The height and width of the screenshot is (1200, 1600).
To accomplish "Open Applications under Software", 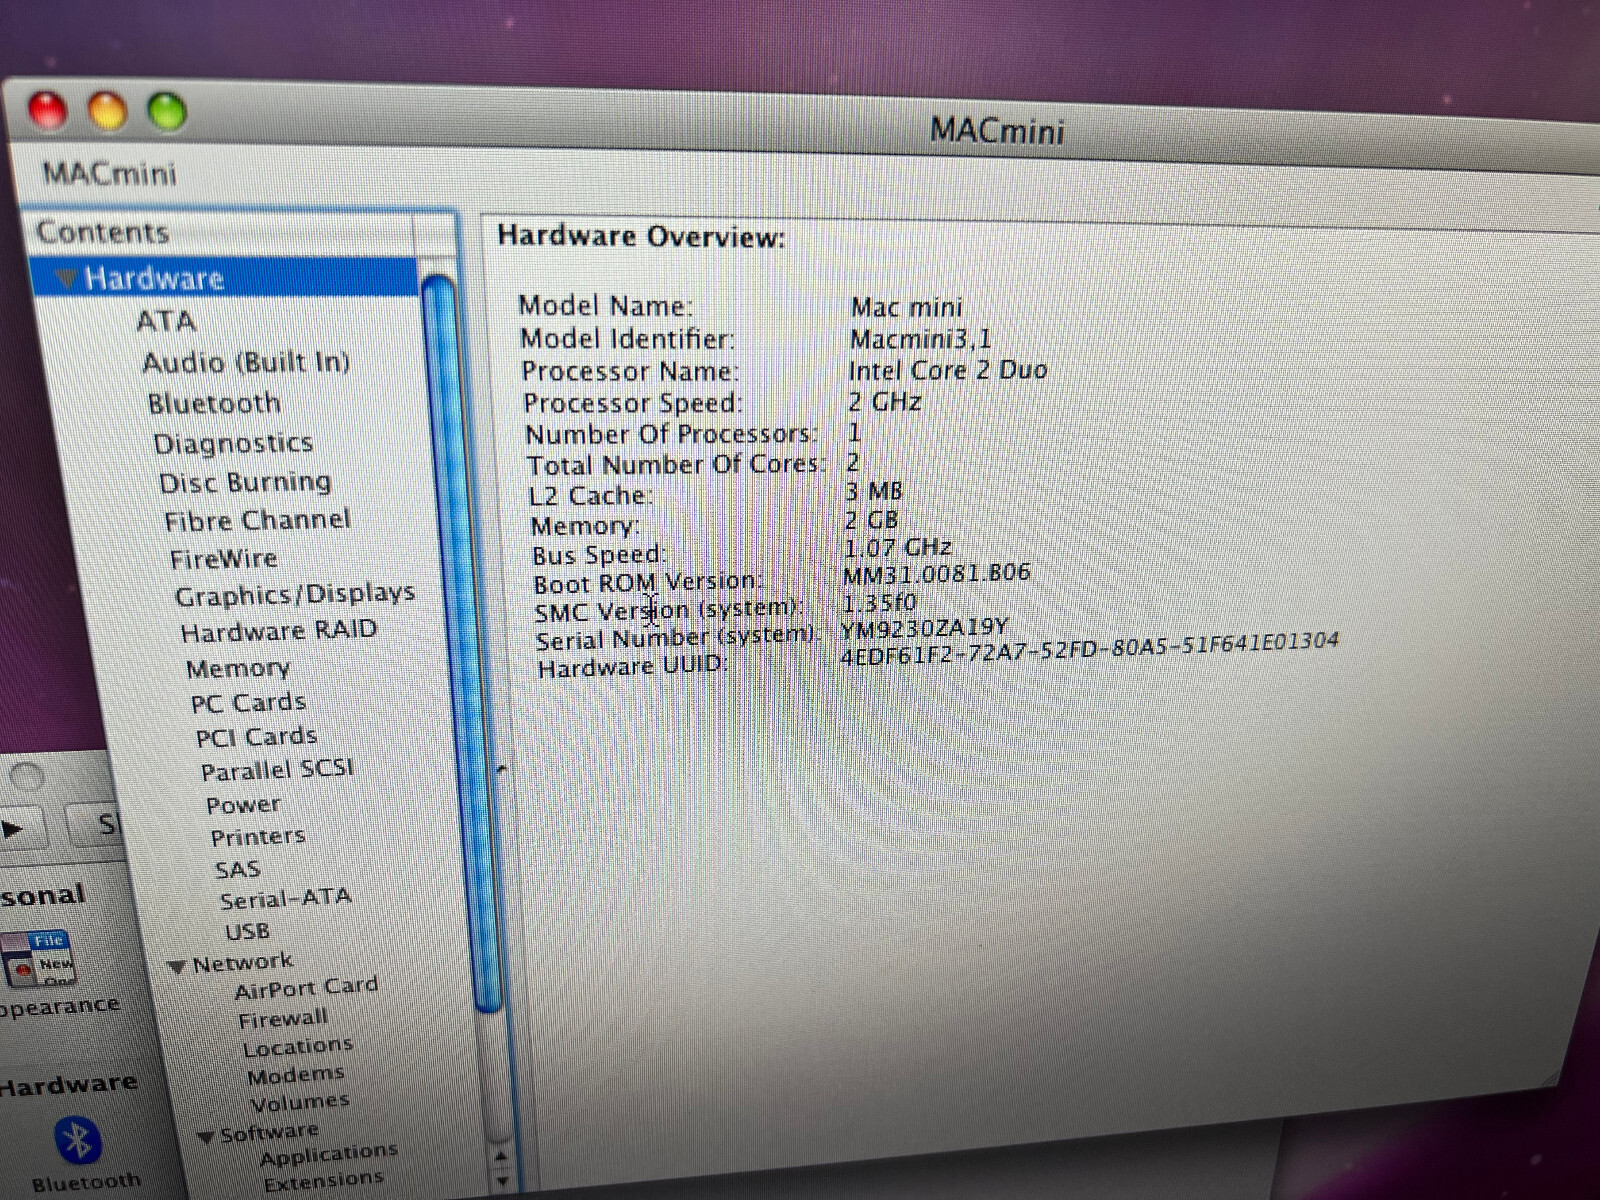I will [x=328, y=1155].
